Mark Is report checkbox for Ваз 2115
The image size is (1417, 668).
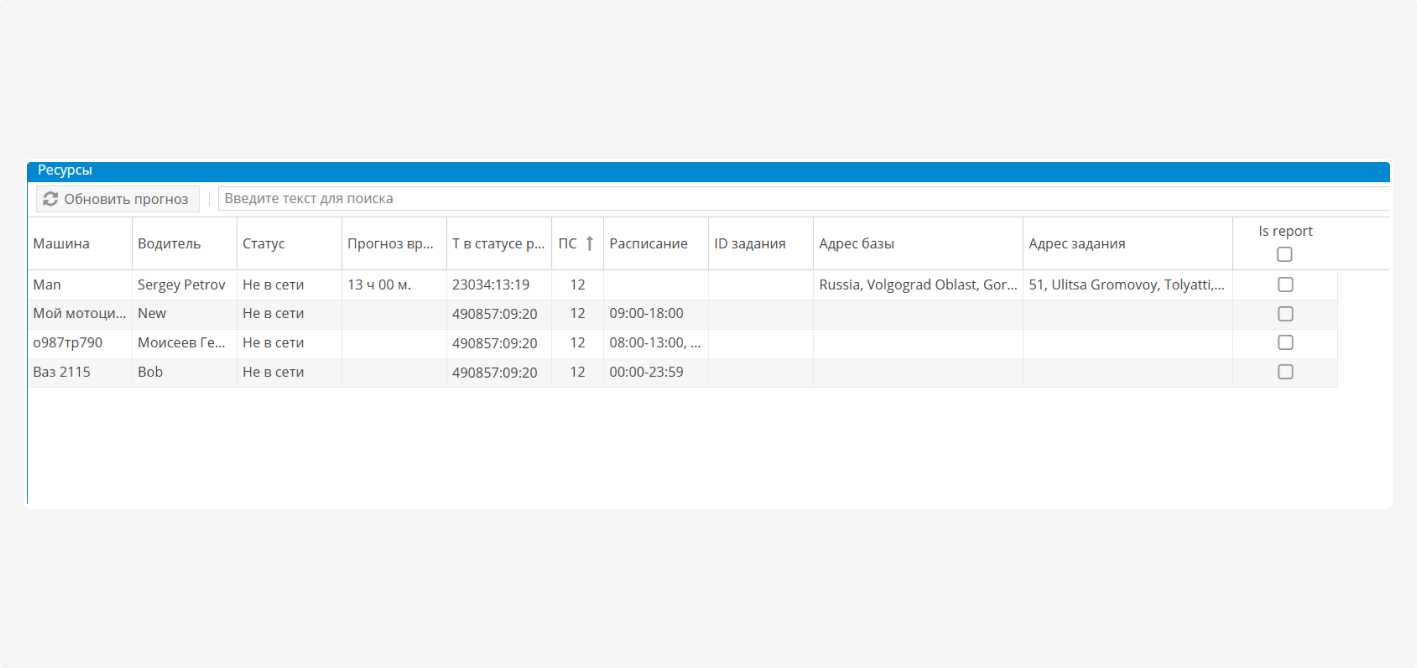point(1285,372)
